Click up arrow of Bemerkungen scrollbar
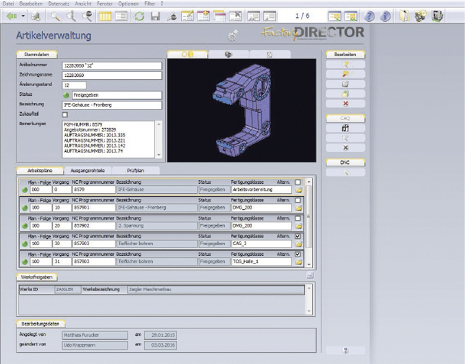Image resolution: width=465 pixels, height=364 pixels. coord(159,124)
